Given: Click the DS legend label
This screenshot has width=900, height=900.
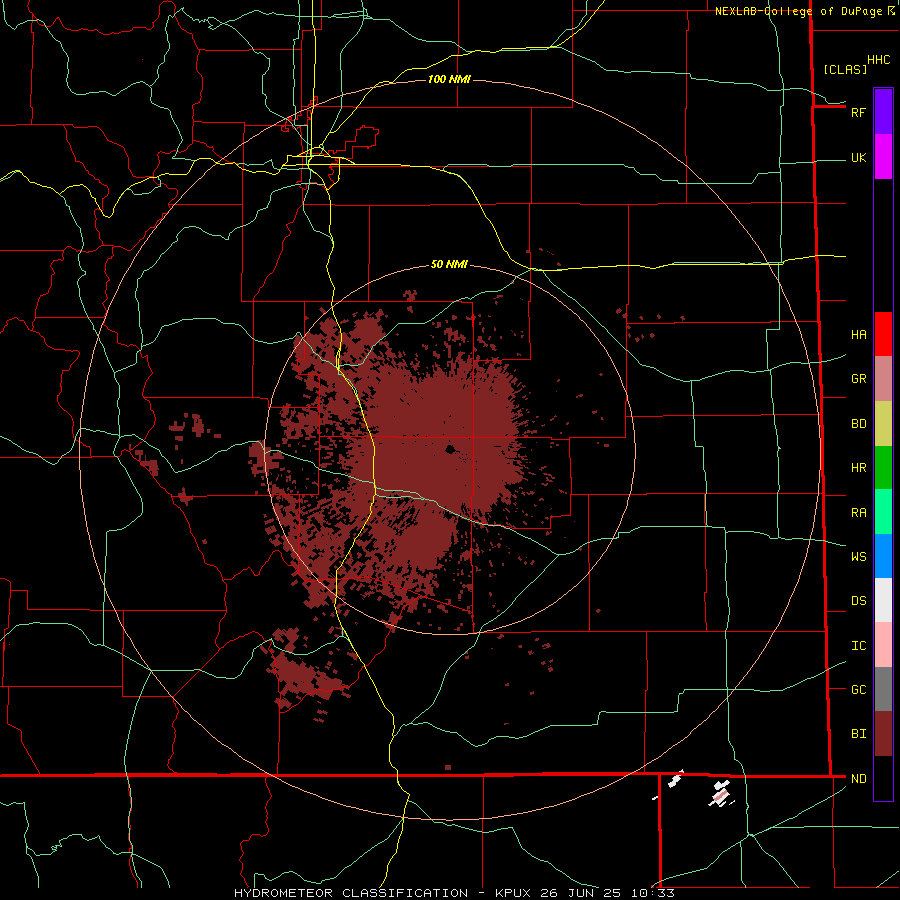Looking at the screenshot, I should pyautogui.click(x=858, y=600).
